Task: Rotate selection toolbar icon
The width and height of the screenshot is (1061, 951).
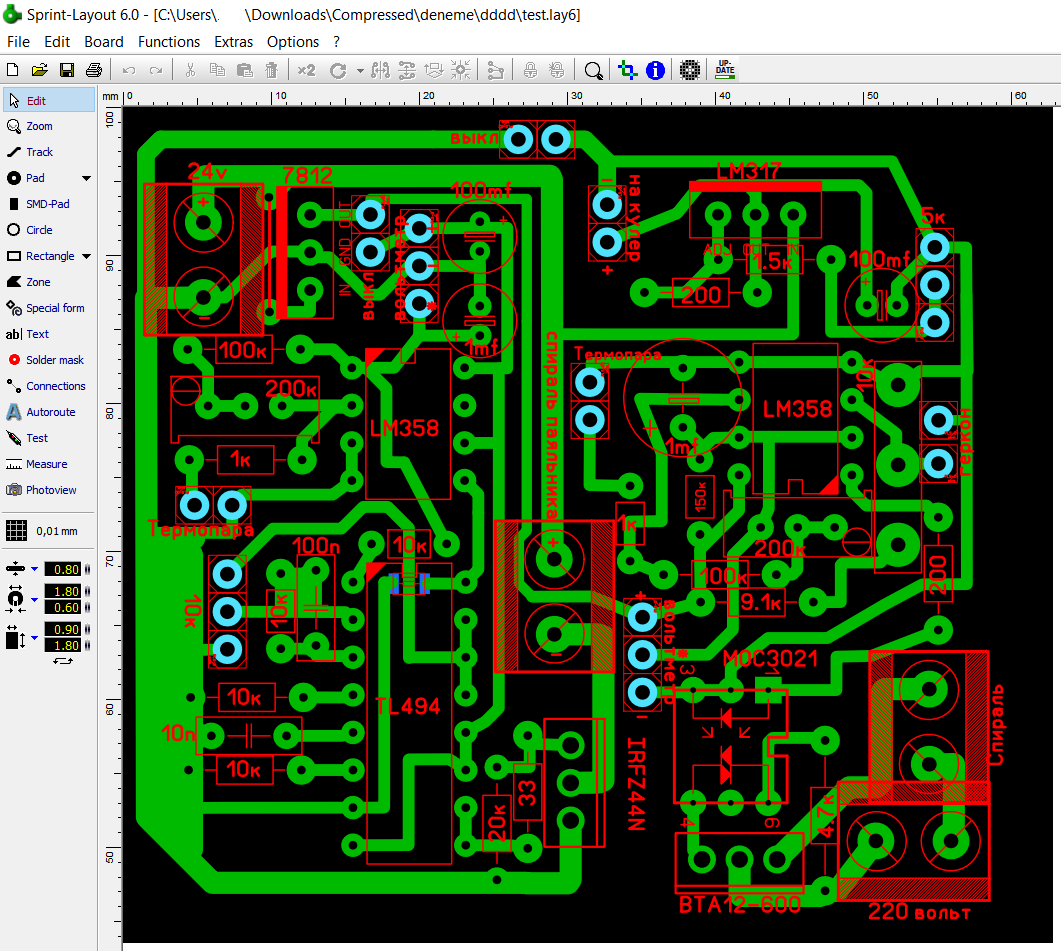Action: click(x=338, y=70)
